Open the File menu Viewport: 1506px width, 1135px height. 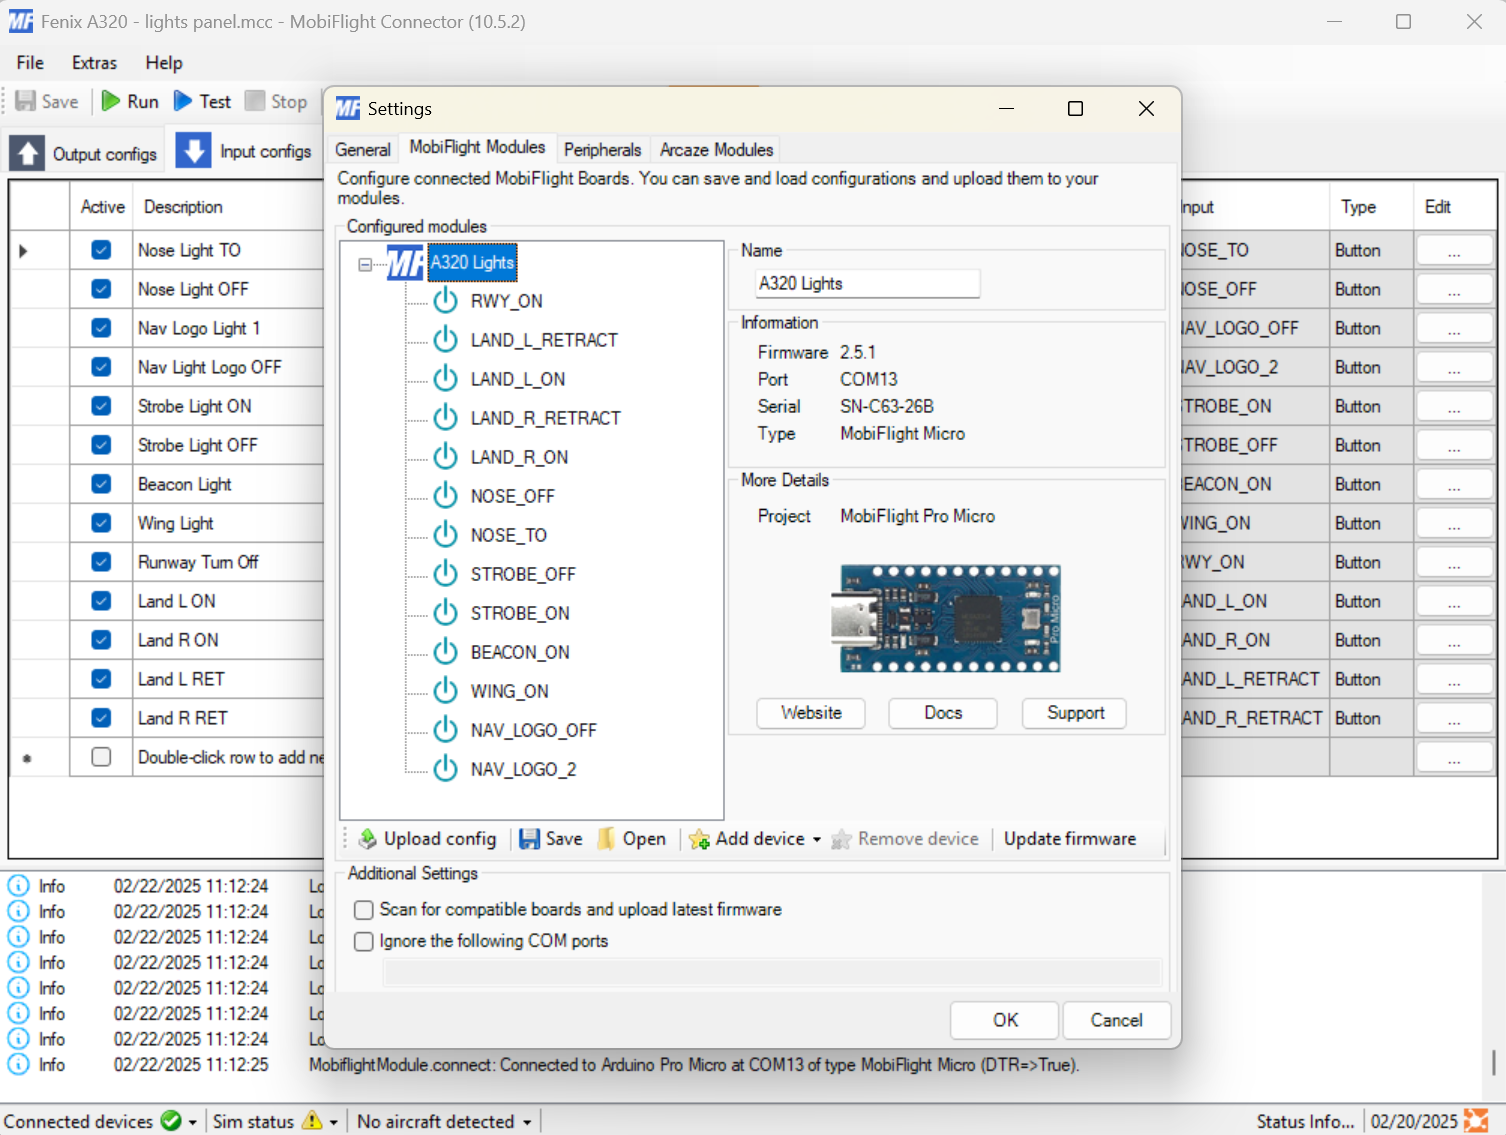tap(30, 62)
